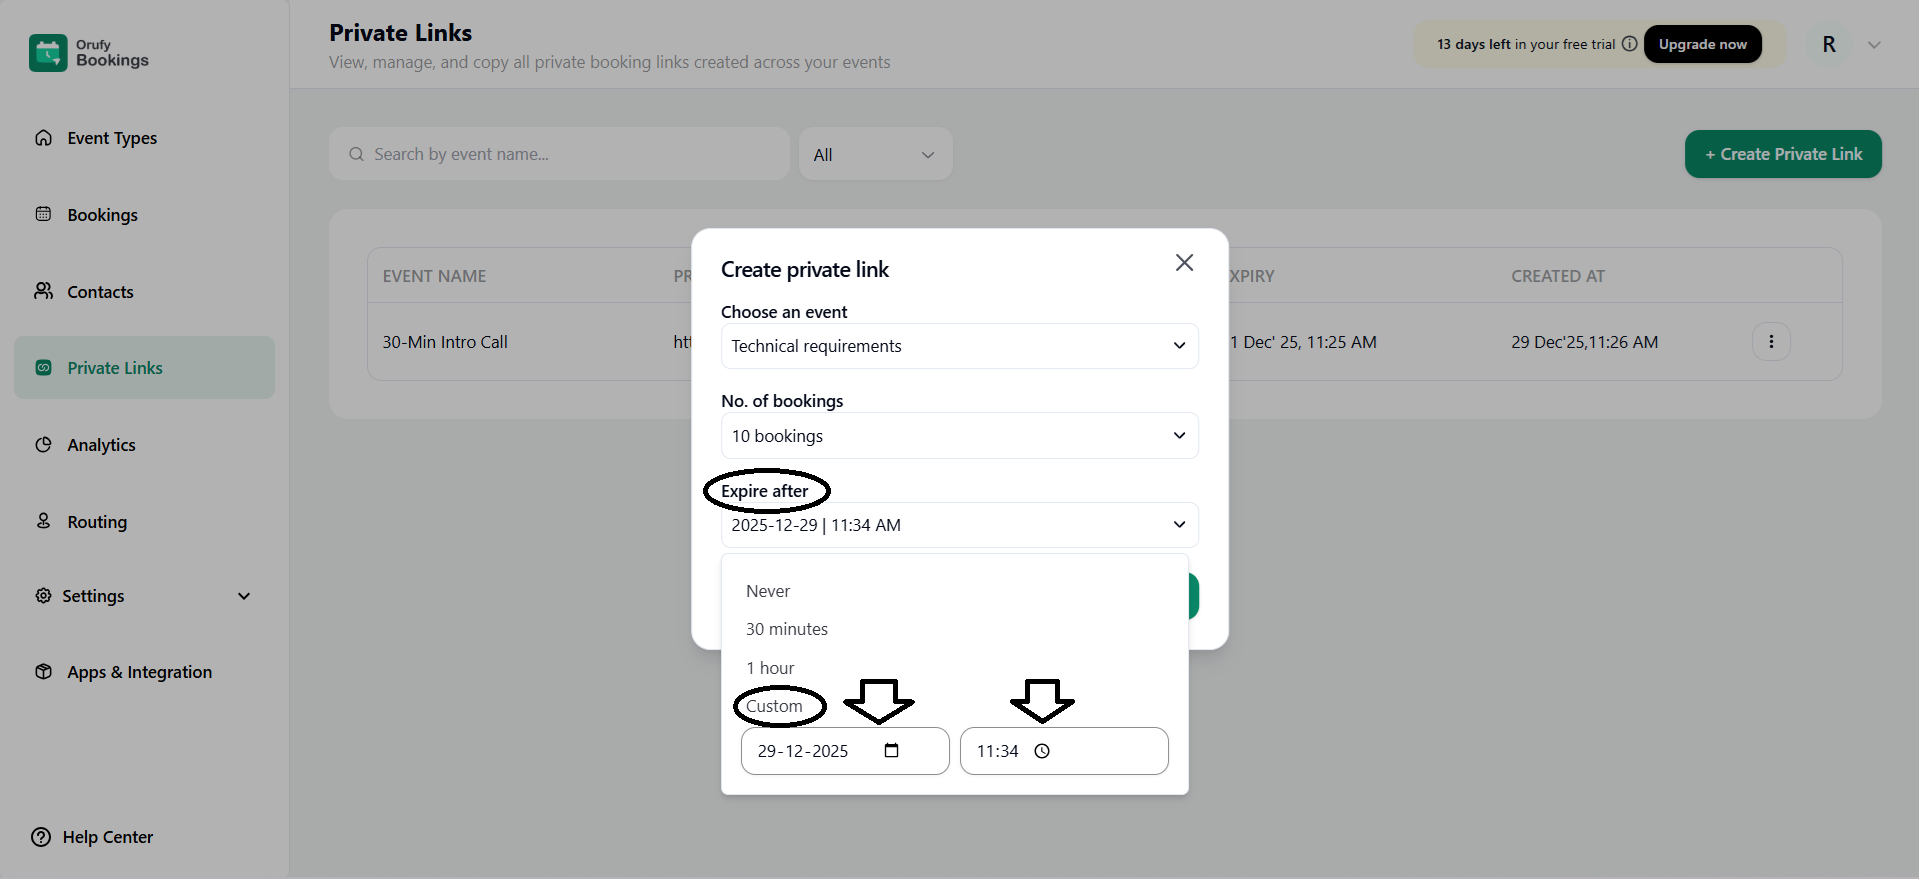Choose the 30 minutes expiry option
Image resolution: width=1919 pixels, height=879 pixels.
point(787,629)
